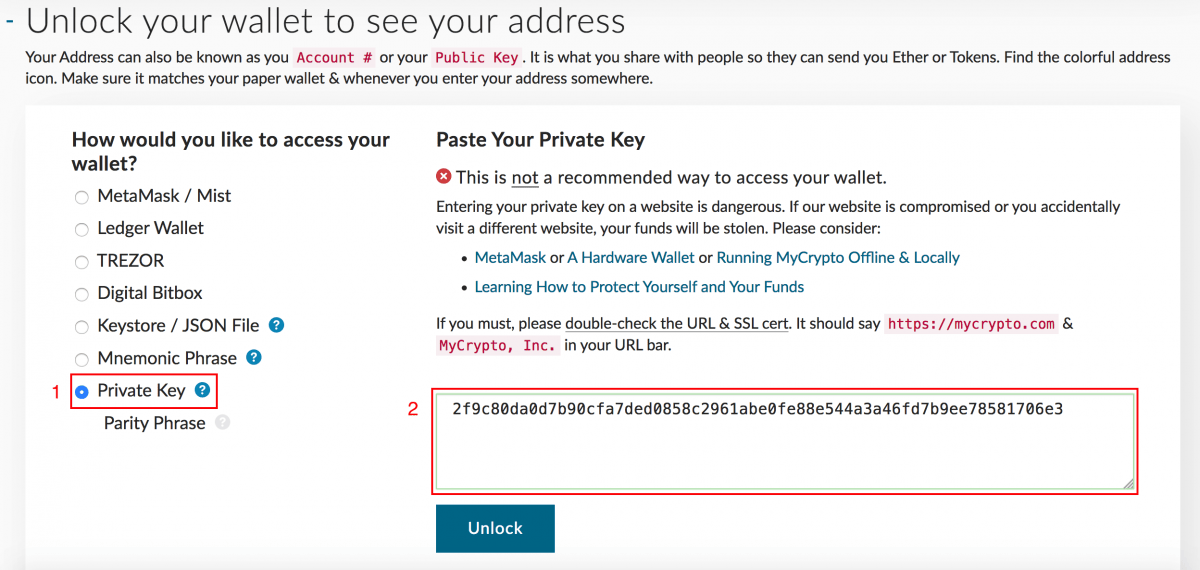
Task: Choose Ledger Wallet radio option
Action: point(82,229)
